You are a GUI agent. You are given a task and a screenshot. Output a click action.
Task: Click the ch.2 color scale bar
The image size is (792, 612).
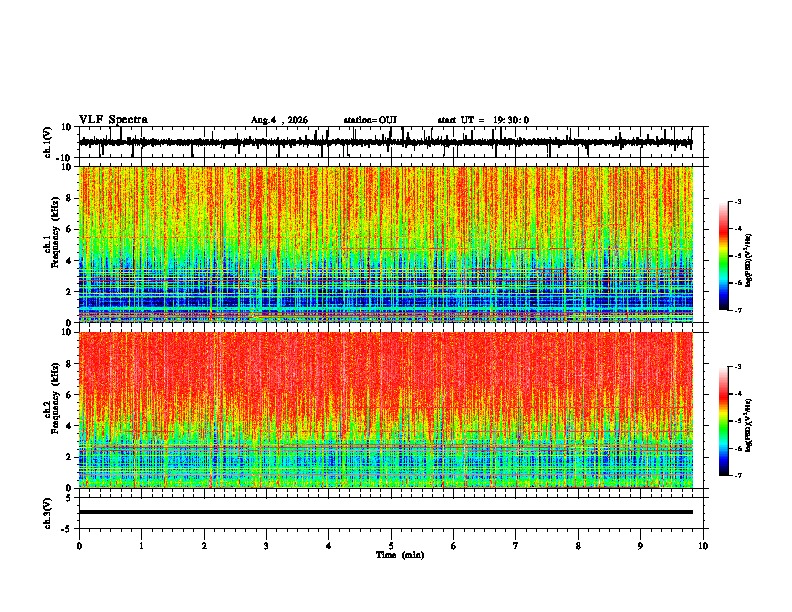click(x=723, y=421)
